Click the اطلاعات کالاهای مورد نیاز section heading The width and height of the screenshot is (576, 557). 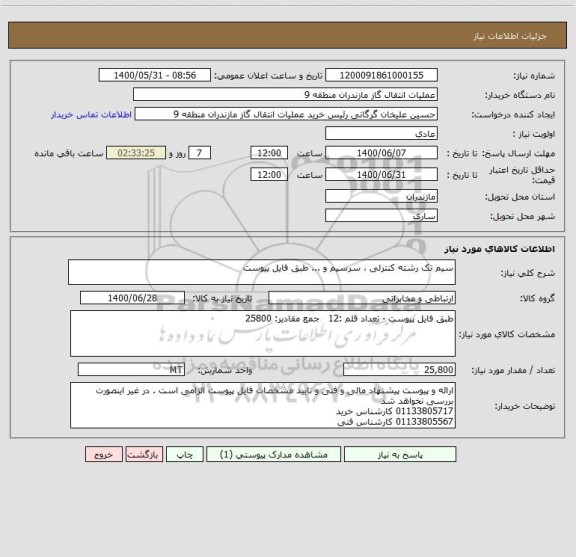(500, 249)
